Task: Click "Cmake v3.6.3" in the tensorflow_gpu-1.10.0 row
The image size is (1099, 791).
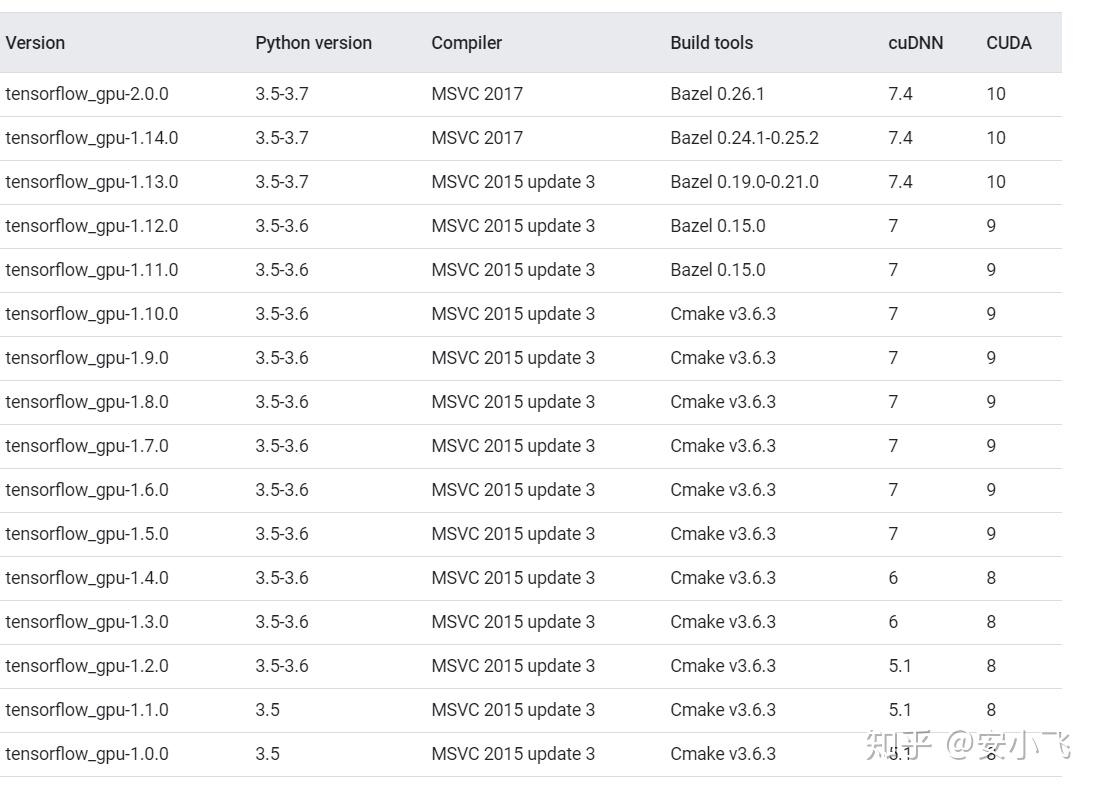Action: coord(723,314)
